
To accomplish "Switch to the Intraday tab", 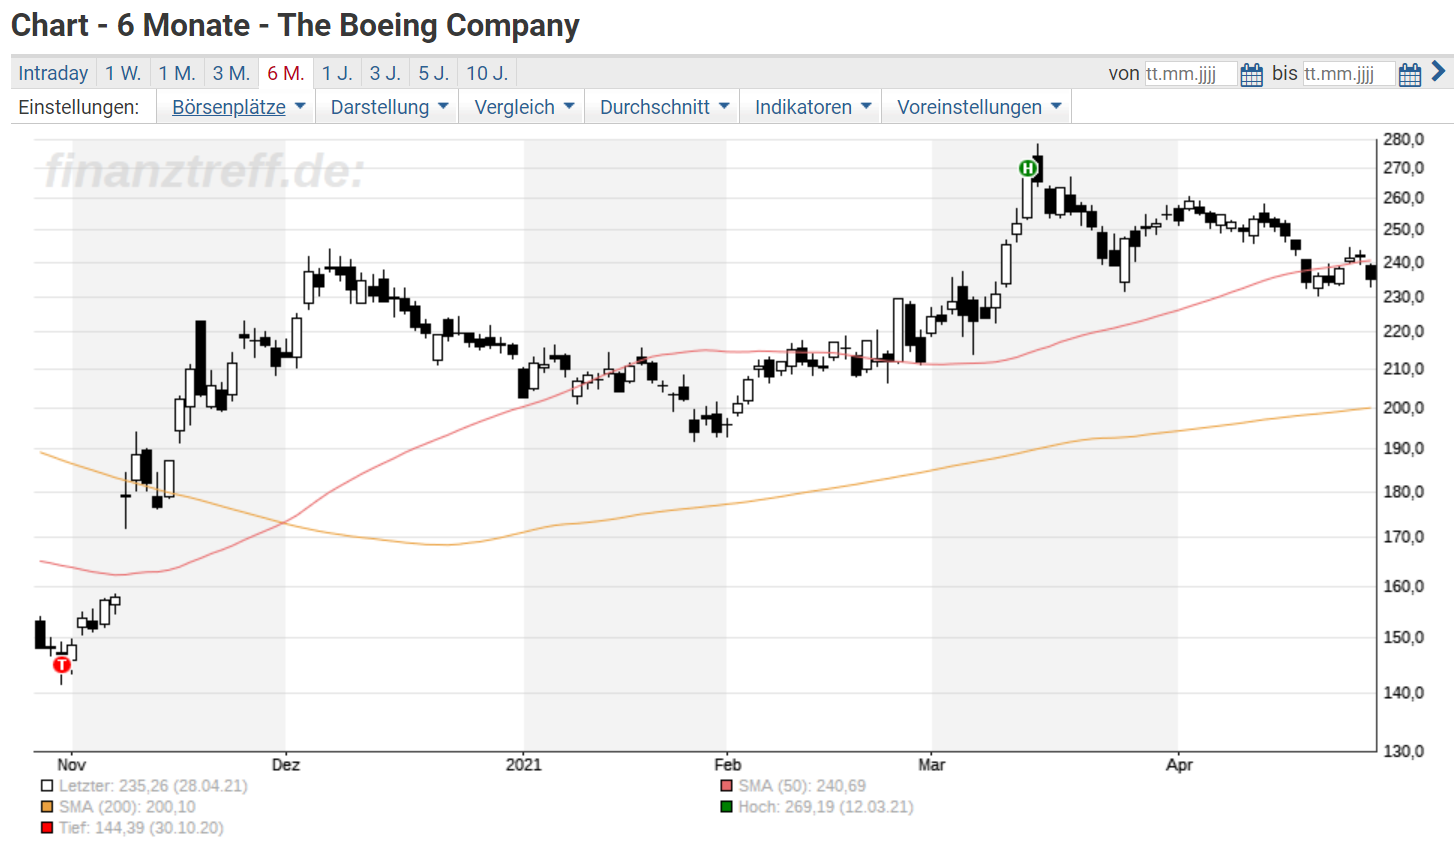I will pyautogui.click(x=53, y=73).
